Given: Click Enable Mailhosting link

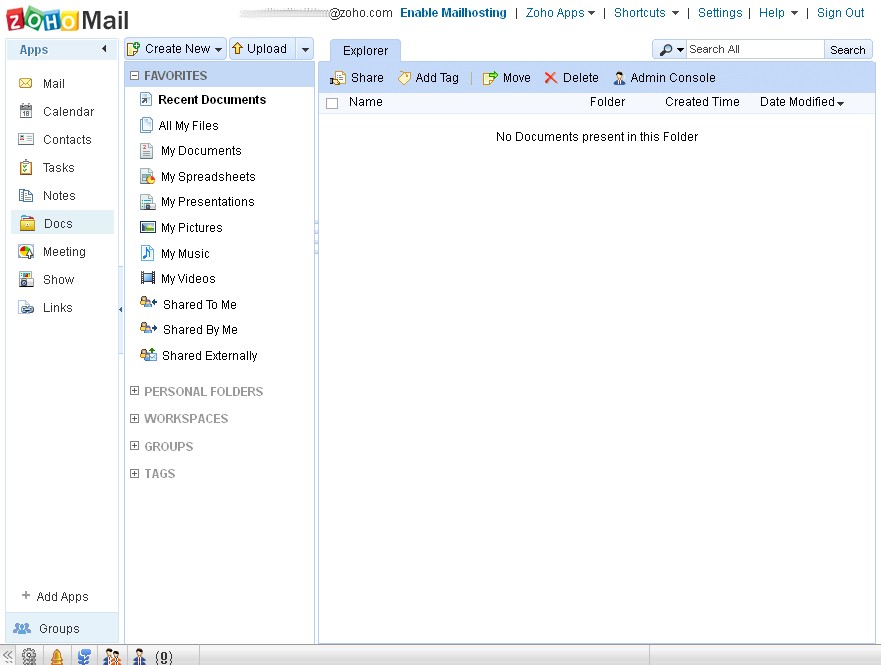Looking at the screenshot, I should point(453,13).
